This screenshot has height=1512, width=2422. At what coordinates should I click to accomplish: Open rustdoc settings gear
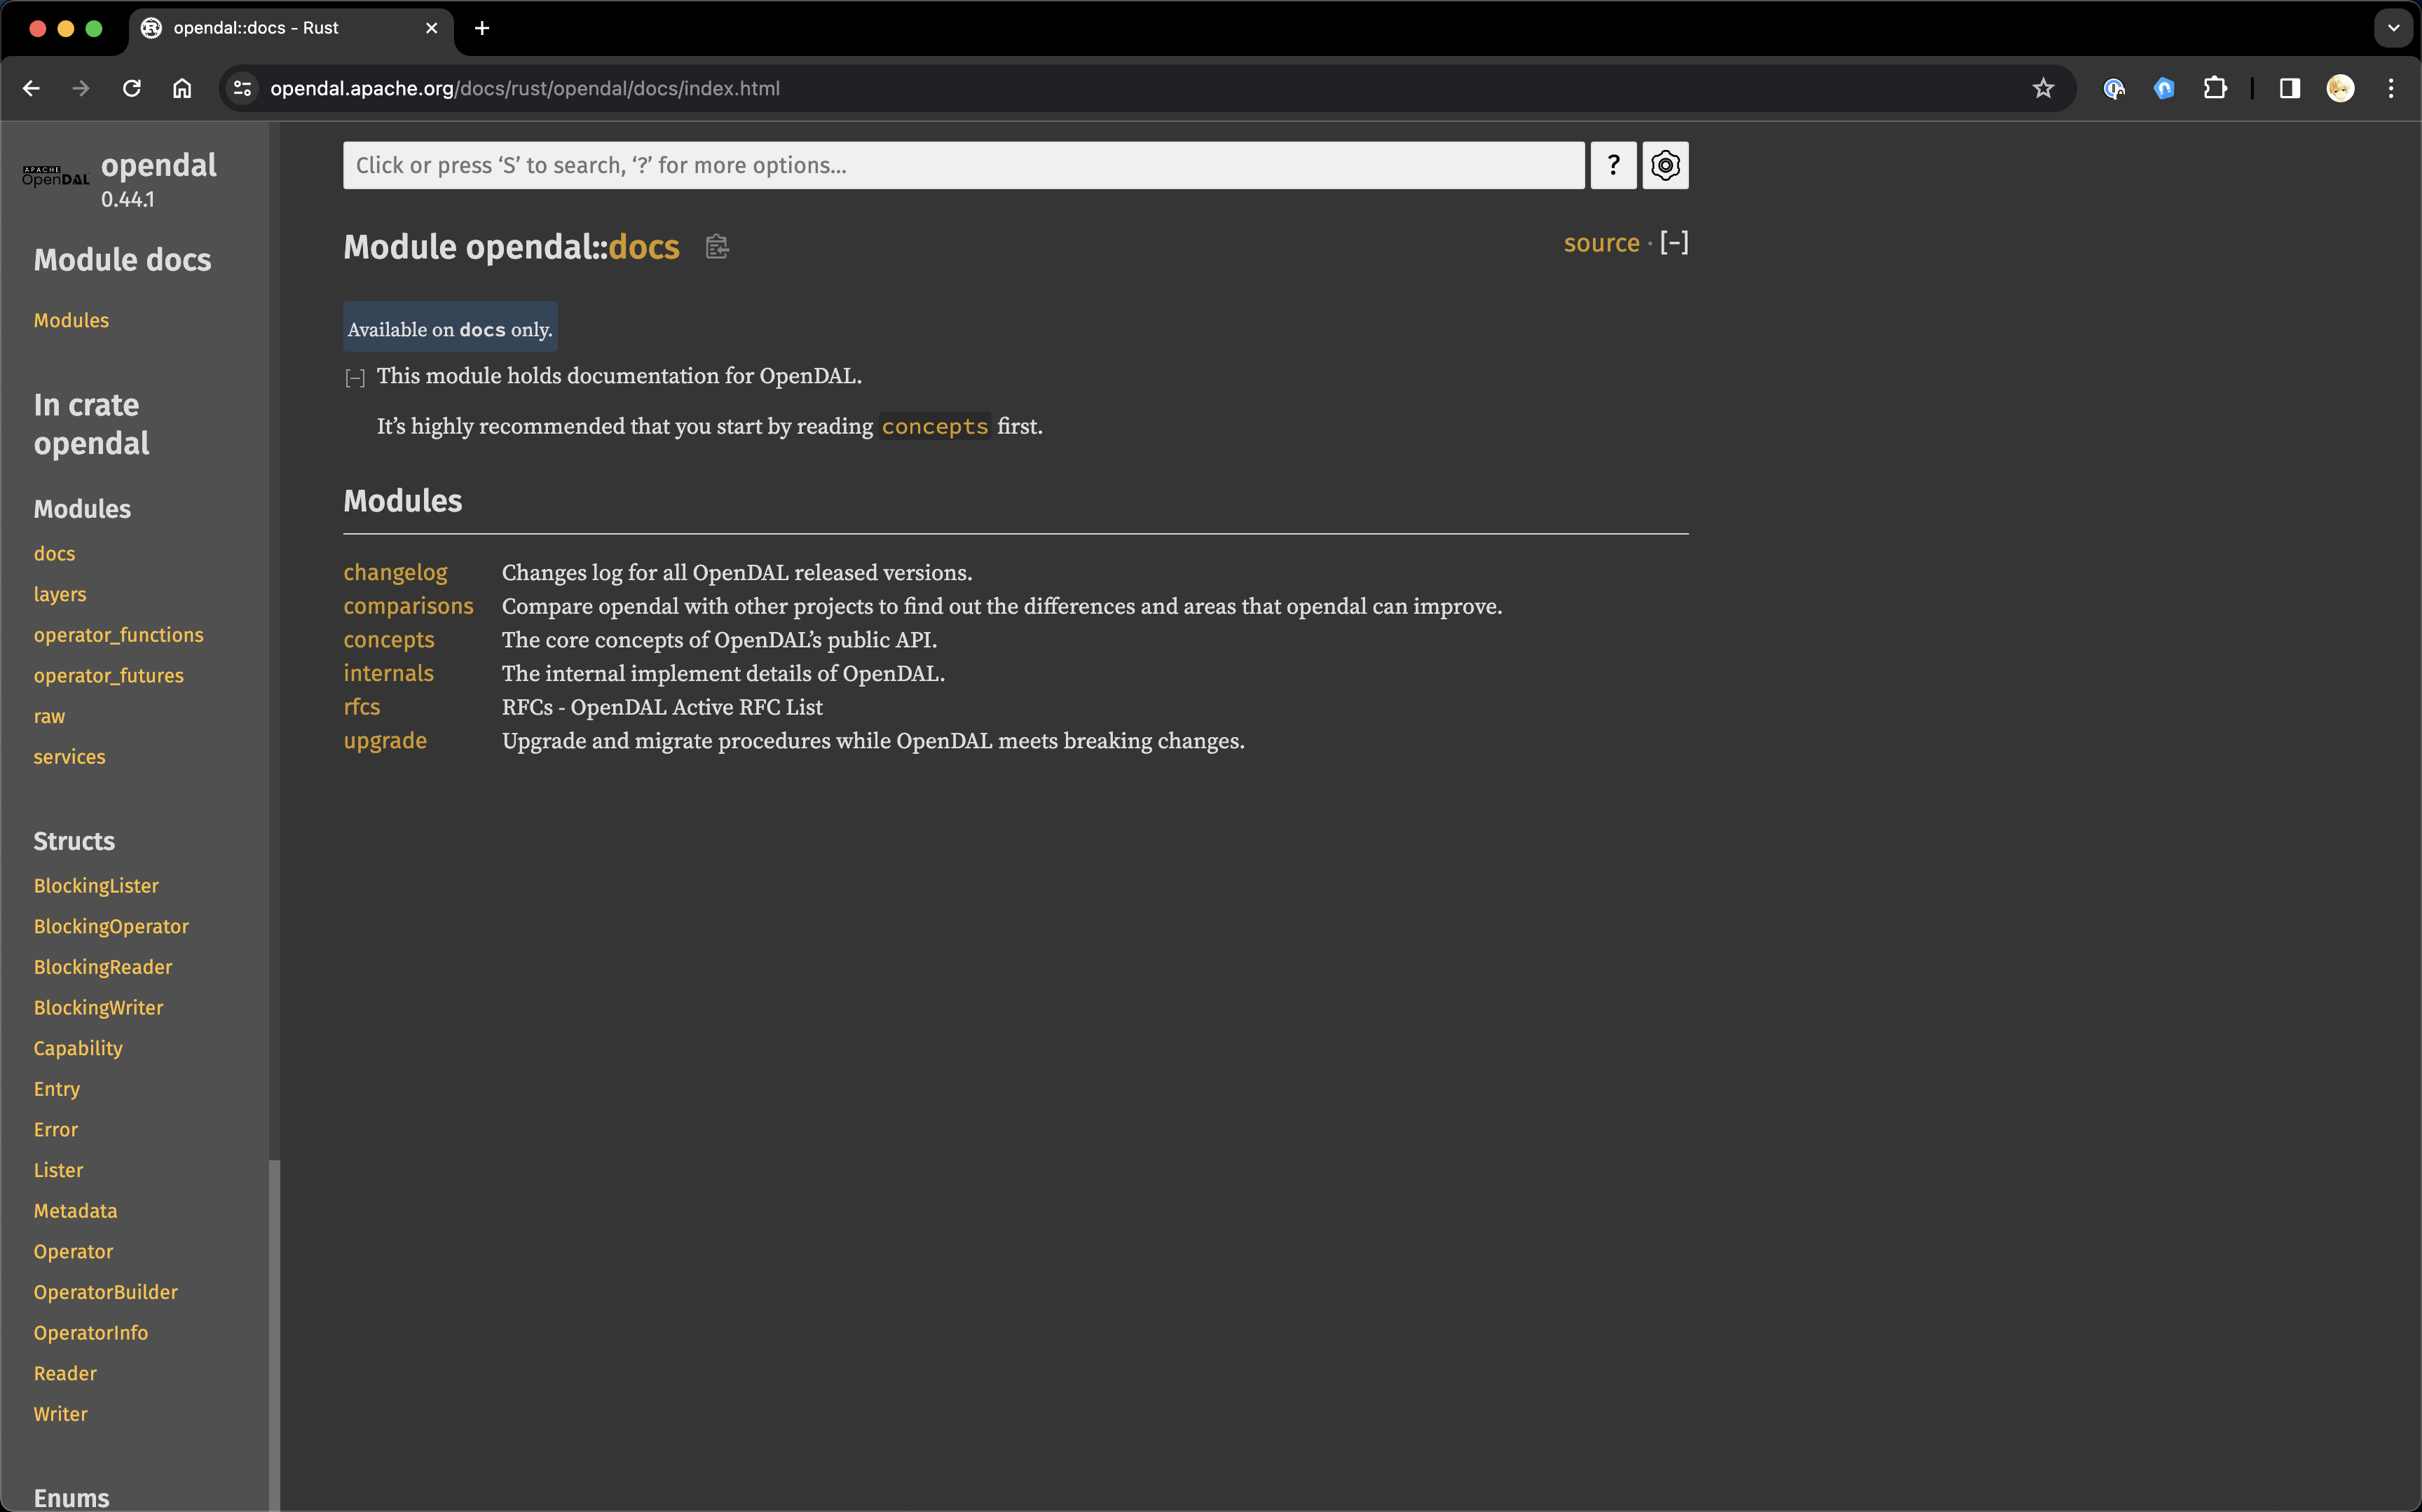(x=1665, y=165)
